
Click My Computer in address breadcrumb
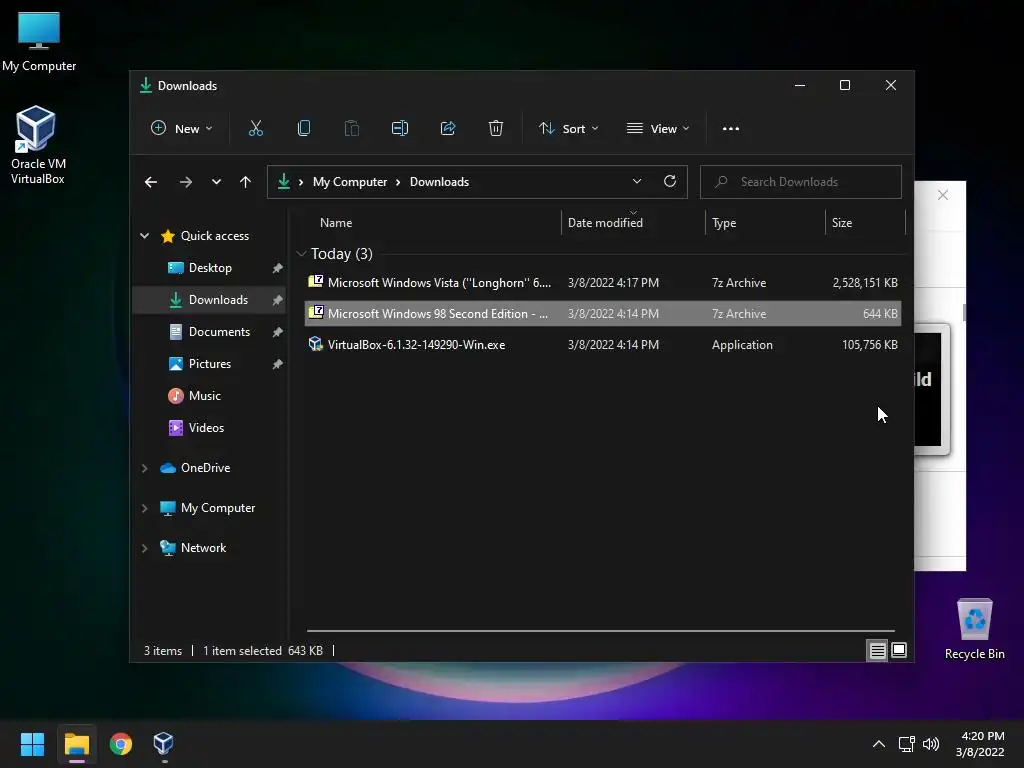point(349,182)
